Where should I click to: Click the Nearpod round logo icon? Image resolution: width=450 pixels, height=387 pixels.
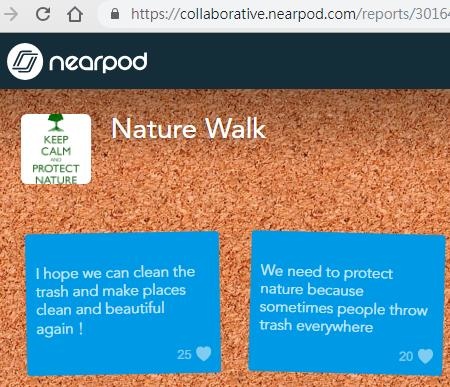25,61
